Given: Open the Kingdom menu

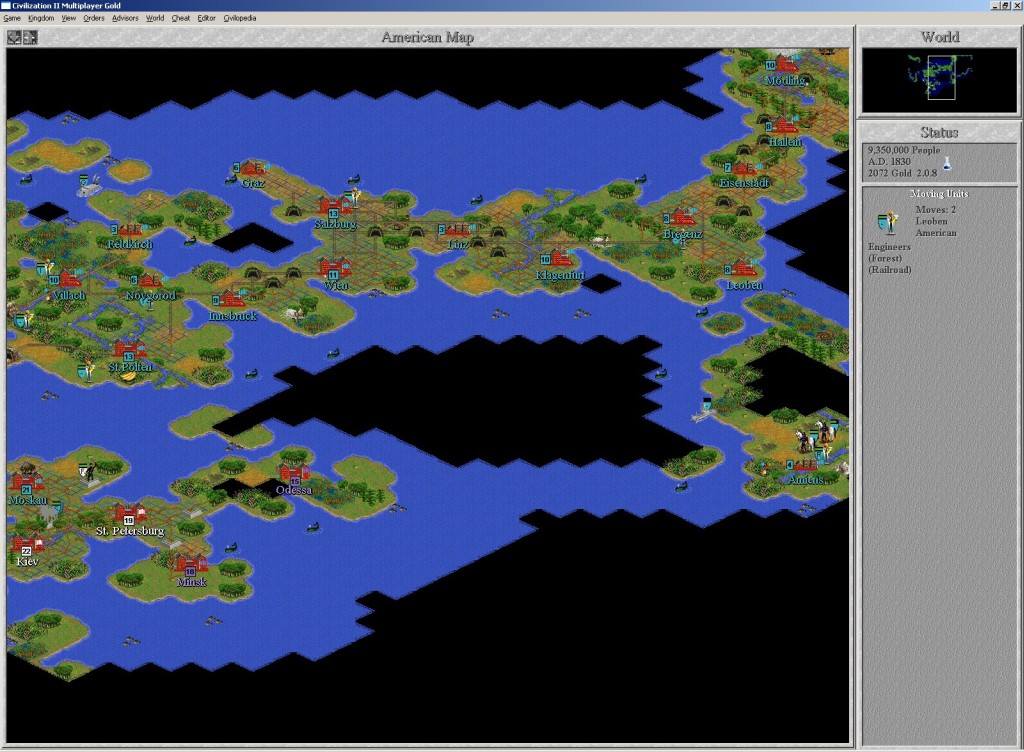Looking at the screenshot, I should 40,18.
